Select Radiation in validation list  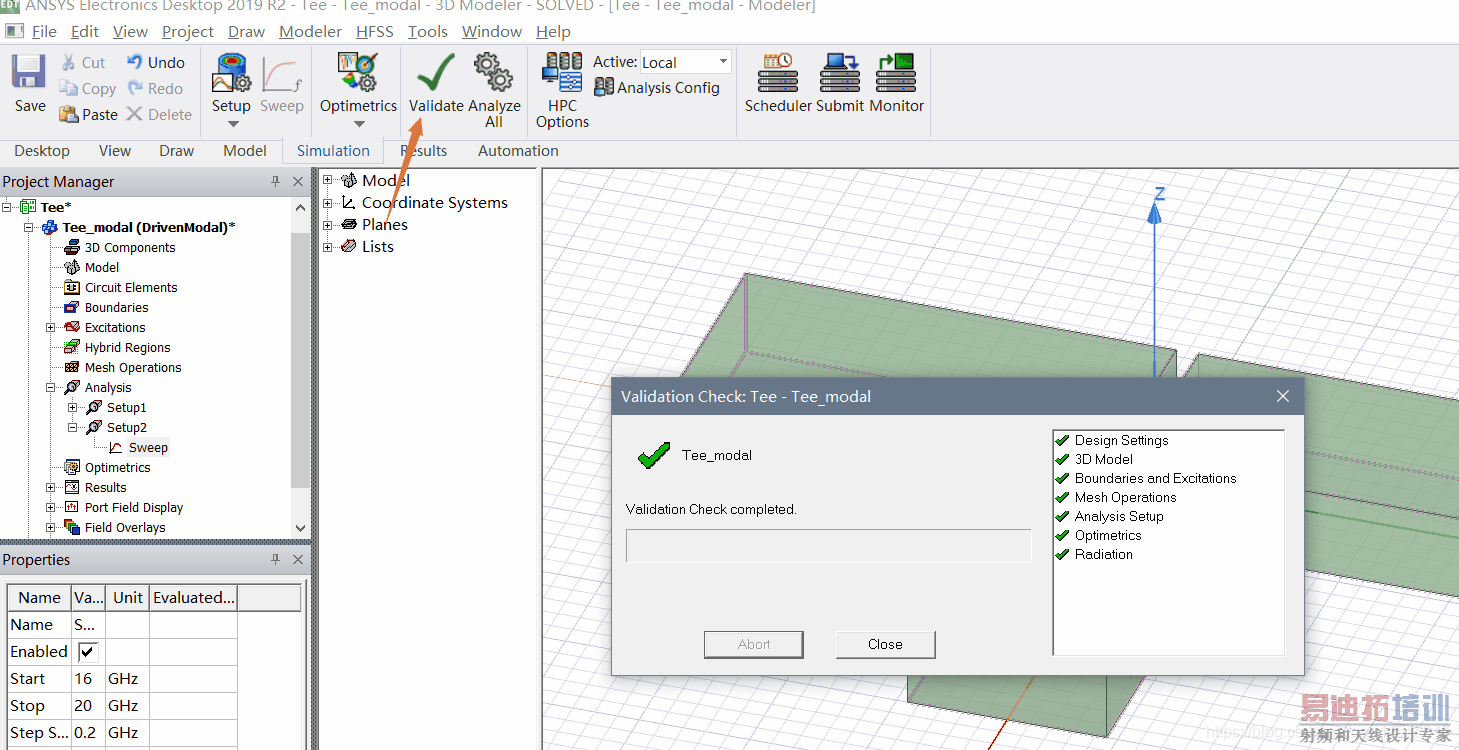(1104, 554)
